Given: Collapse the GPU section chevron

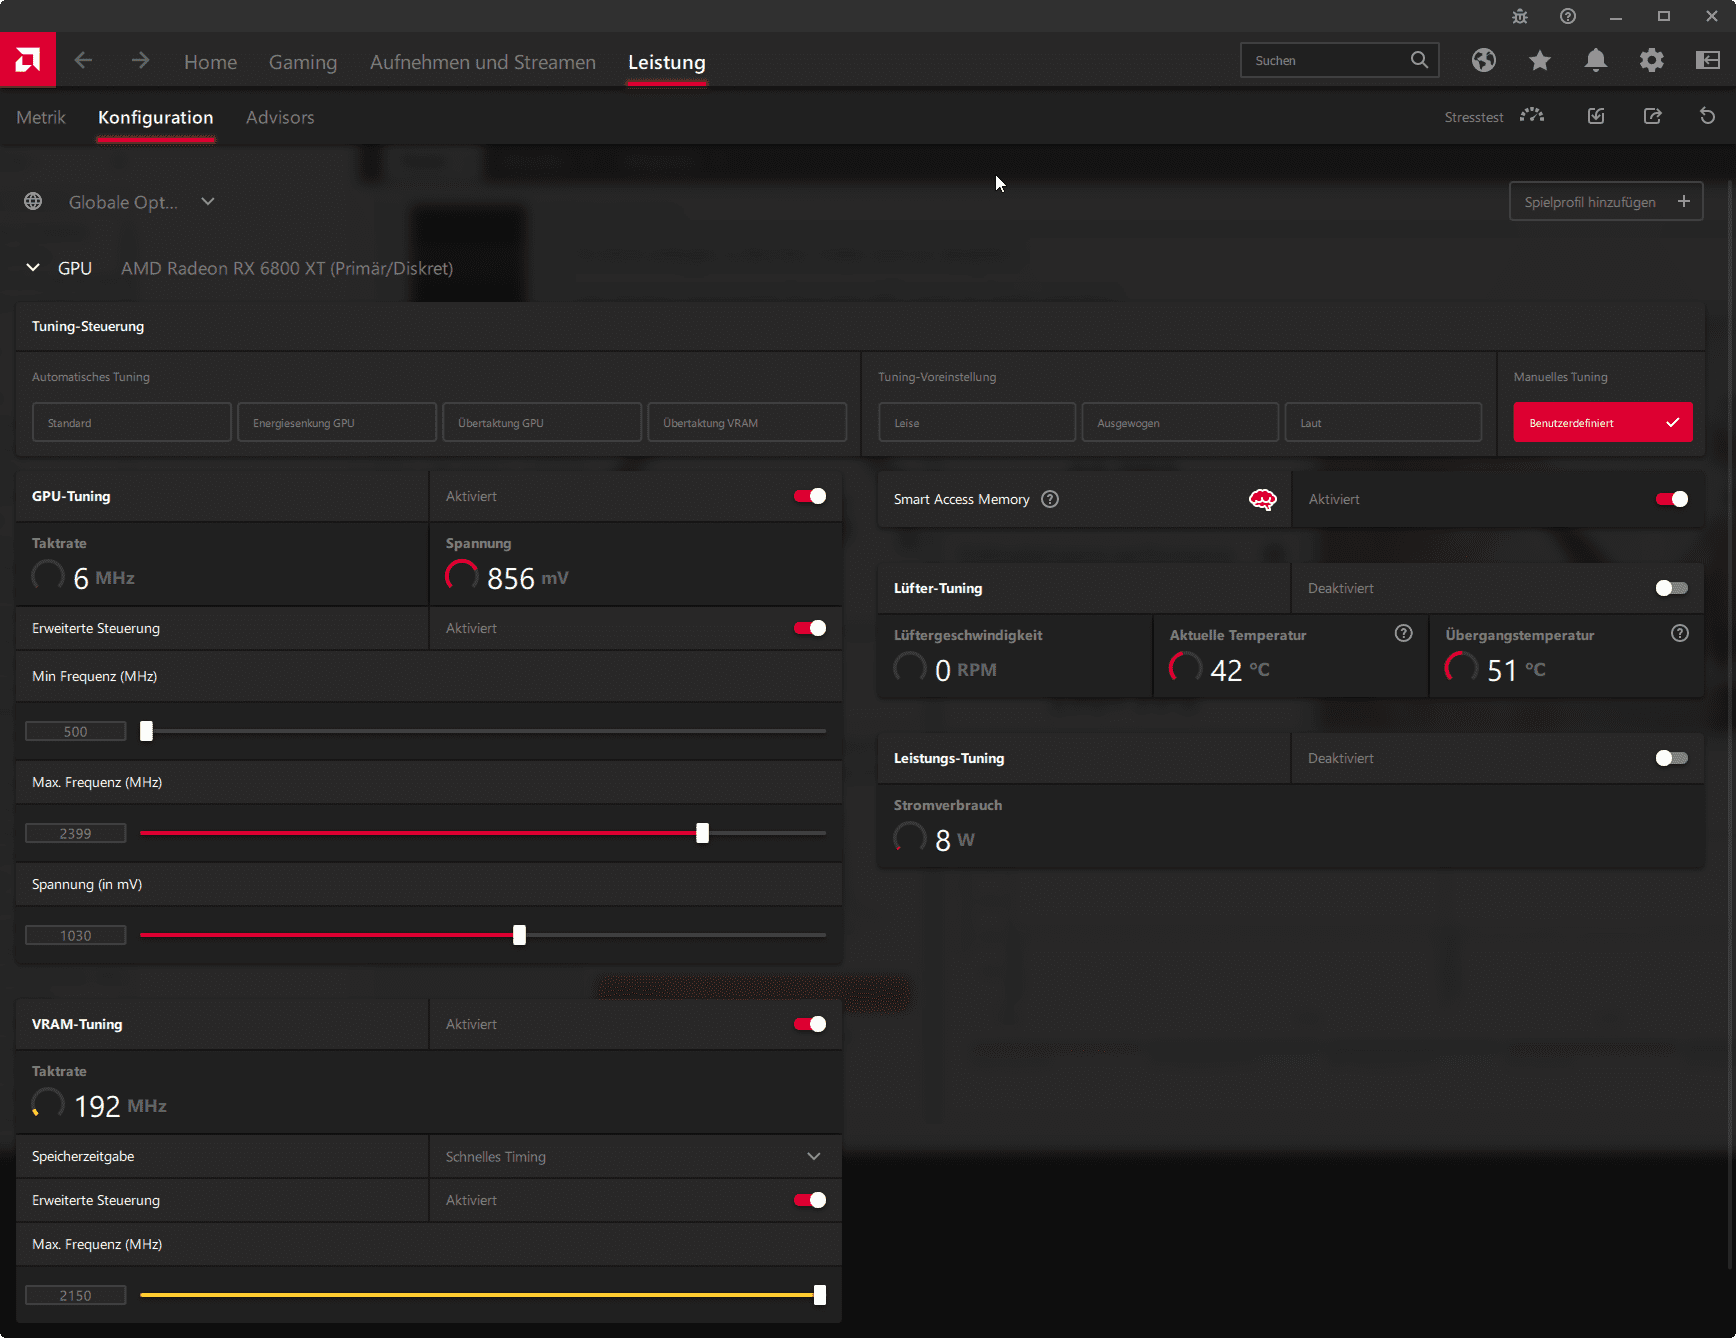Looking at the screenshot, I should click(x=33, y=267).
